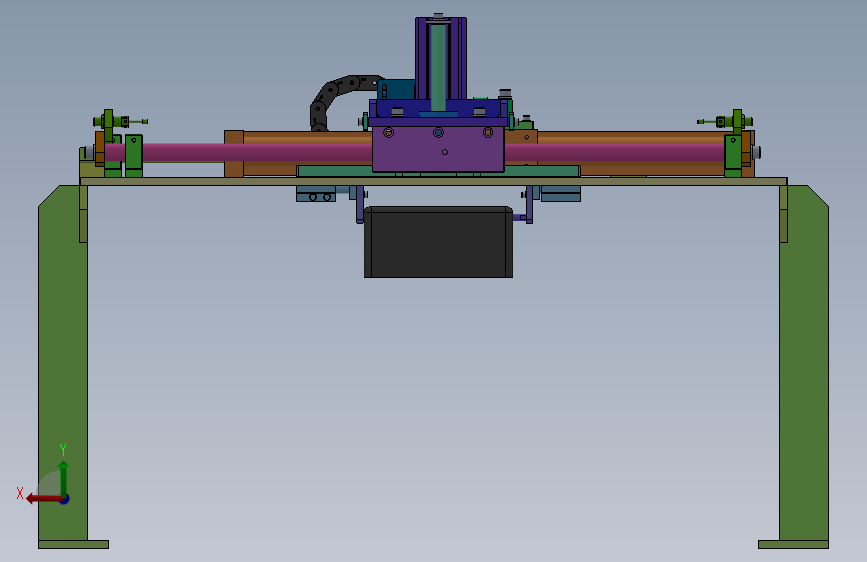Image resolution: width=867 pixels, height=562 pixels.
Task: Select the teal block under the plate, right side
Action: [x=561, y=194]
